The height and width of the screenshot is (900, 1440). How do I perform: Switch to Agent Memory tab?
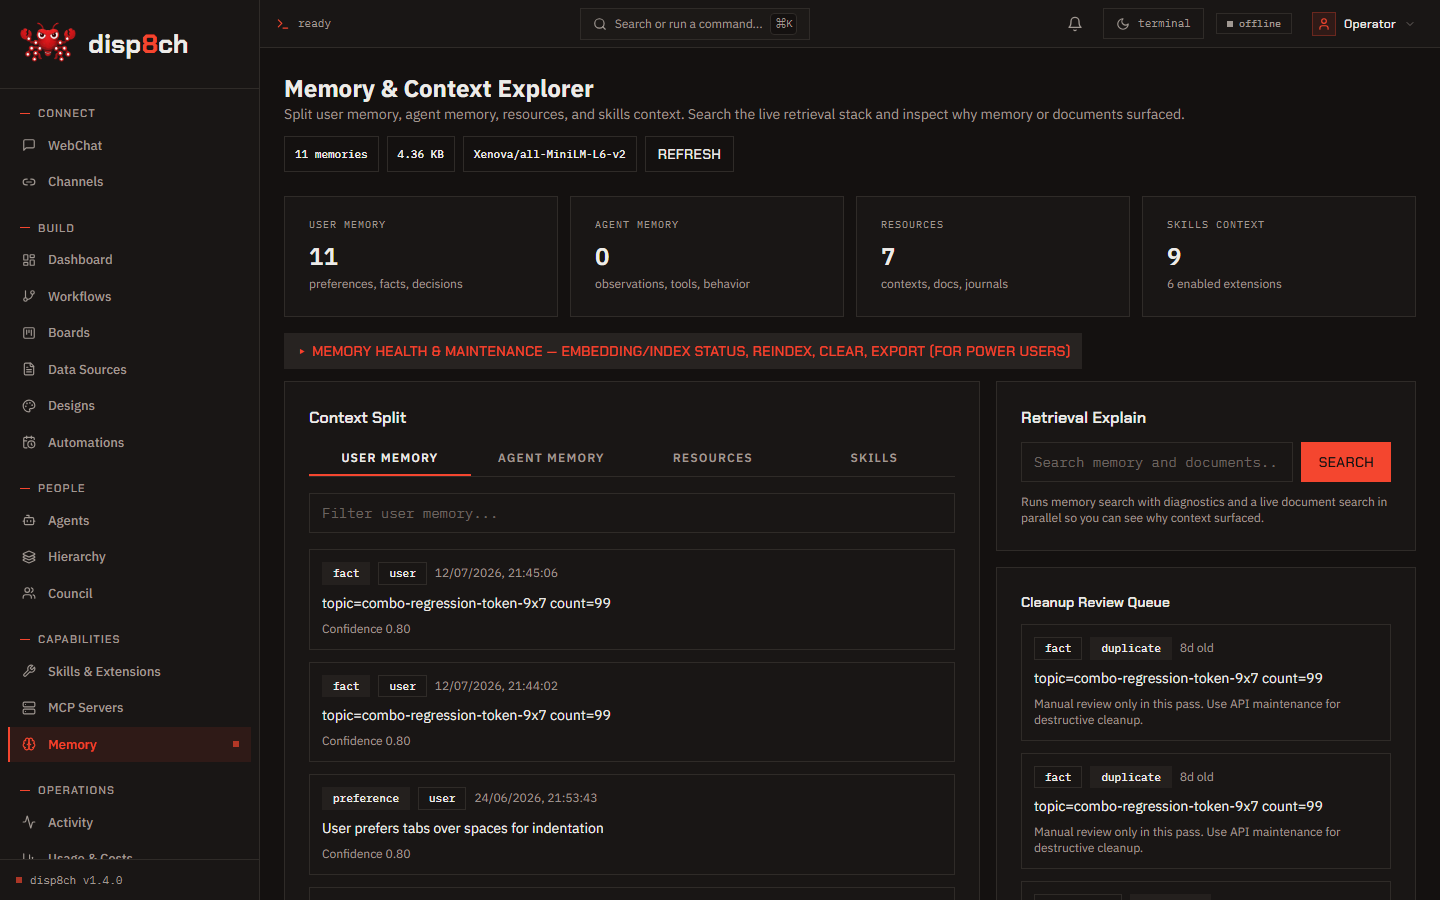point(551,458)
